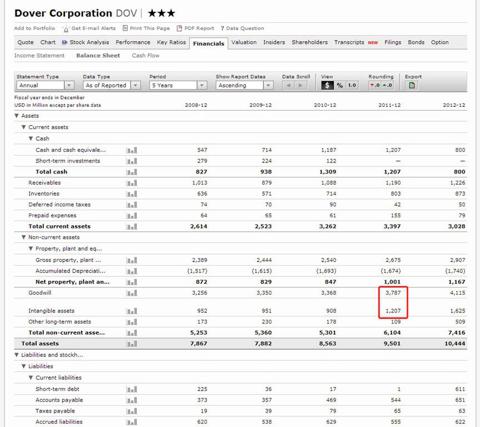The image size is (480, 427).
Task: Decrease decimal rounding
Action: [x=375, y=85]
